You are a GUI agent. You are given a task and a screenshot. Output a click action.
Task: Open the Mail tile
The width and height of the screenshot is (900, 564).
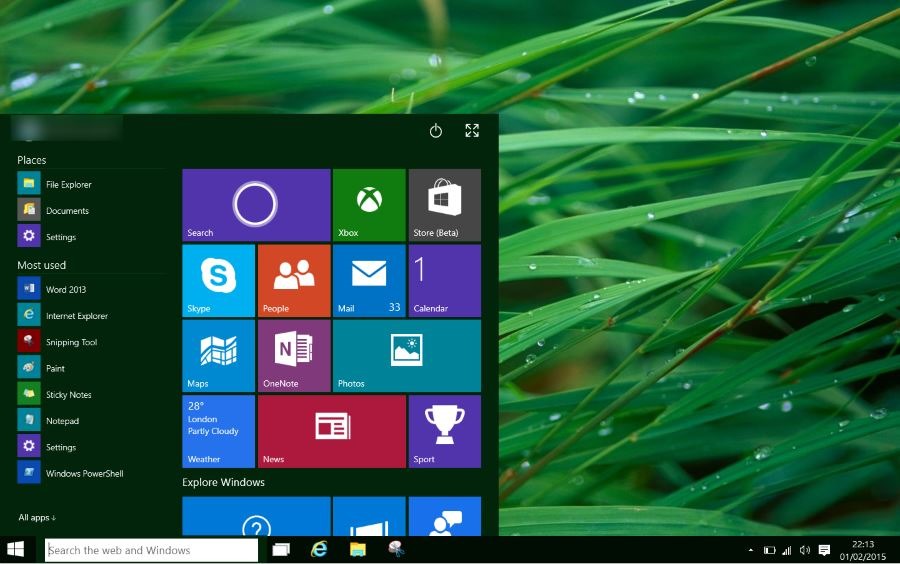pos(369,280)
